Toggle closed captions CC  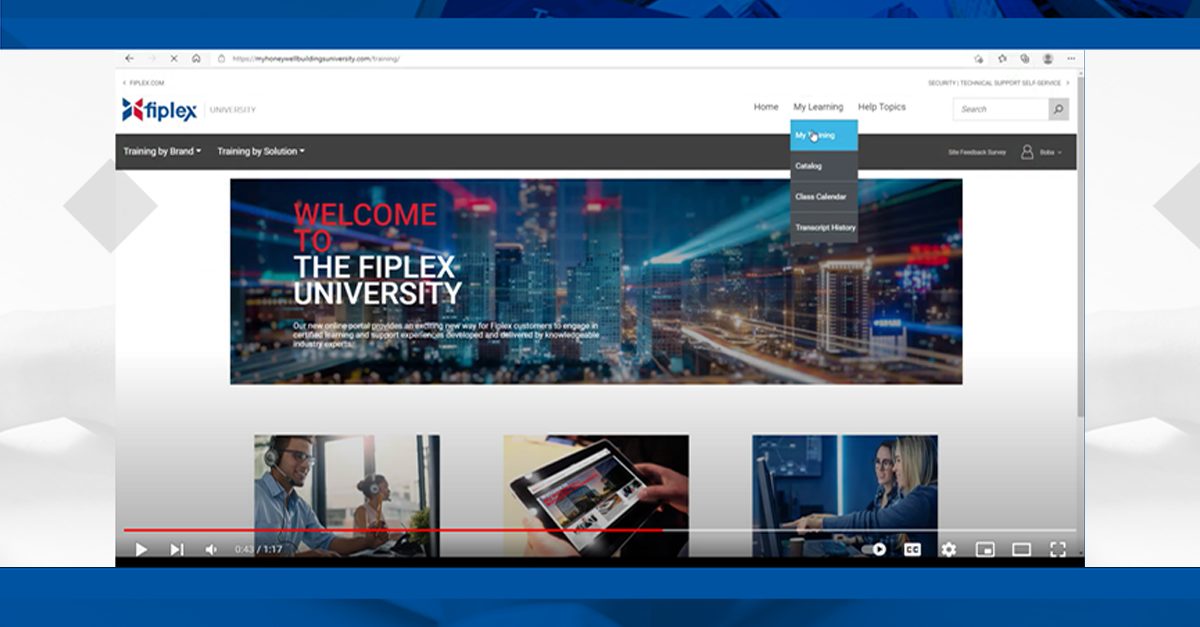pos(912,549)
